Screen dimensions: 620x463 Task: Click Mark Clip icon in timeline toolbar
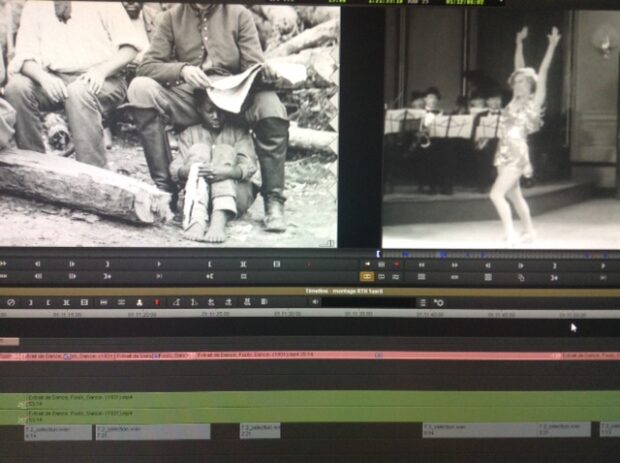[x=66, y=302]
